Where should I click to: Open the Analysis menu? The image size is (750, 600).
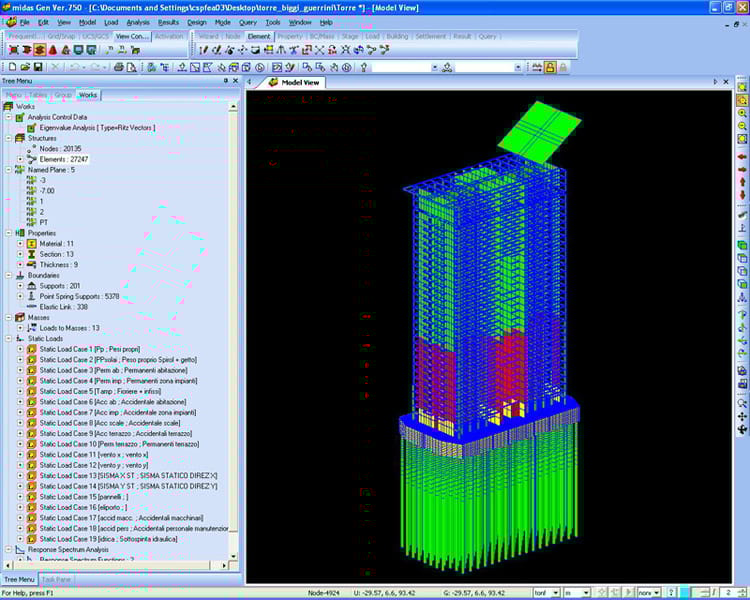138,22
